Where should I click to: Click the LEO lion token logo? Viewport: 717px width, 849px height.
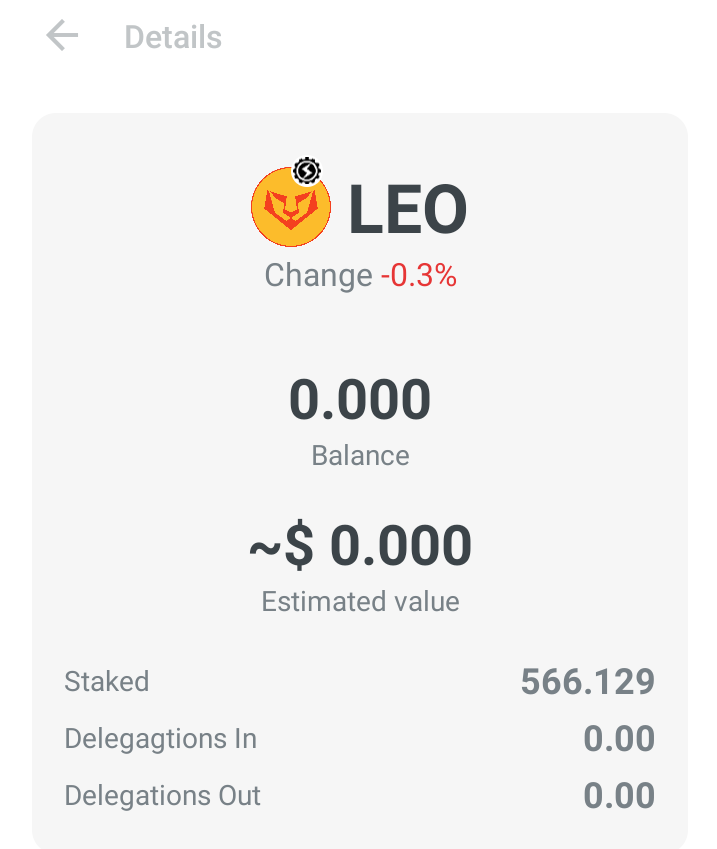click(x=291, y=208)
